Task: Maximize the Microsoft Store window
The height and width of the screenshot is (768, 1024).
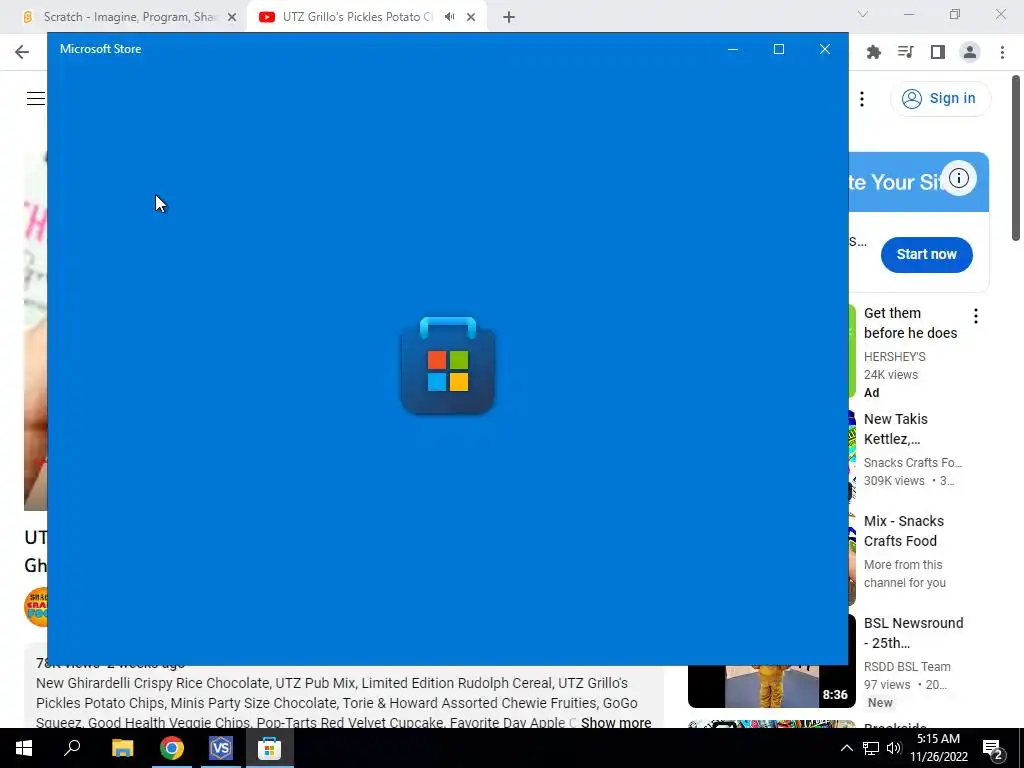Action: point(778,49)
